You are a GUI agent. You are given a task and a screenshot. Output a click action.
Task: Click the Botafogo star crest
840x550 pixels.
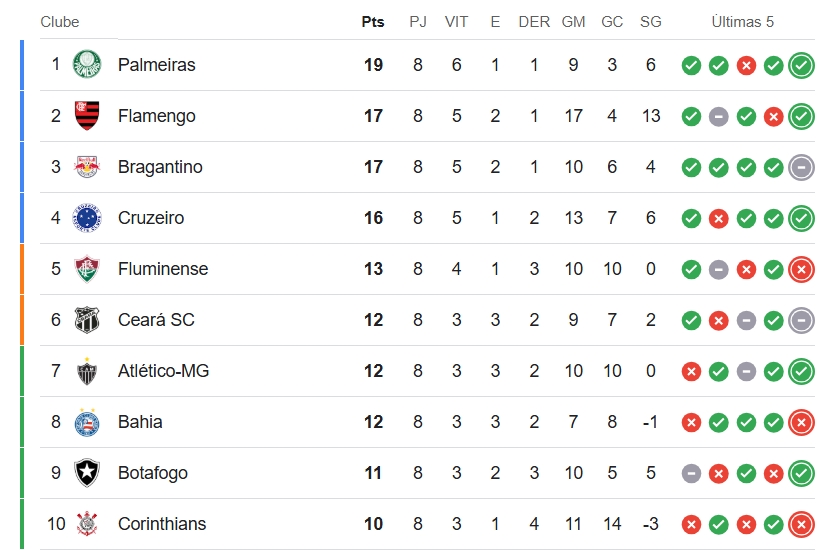point(87,473)
